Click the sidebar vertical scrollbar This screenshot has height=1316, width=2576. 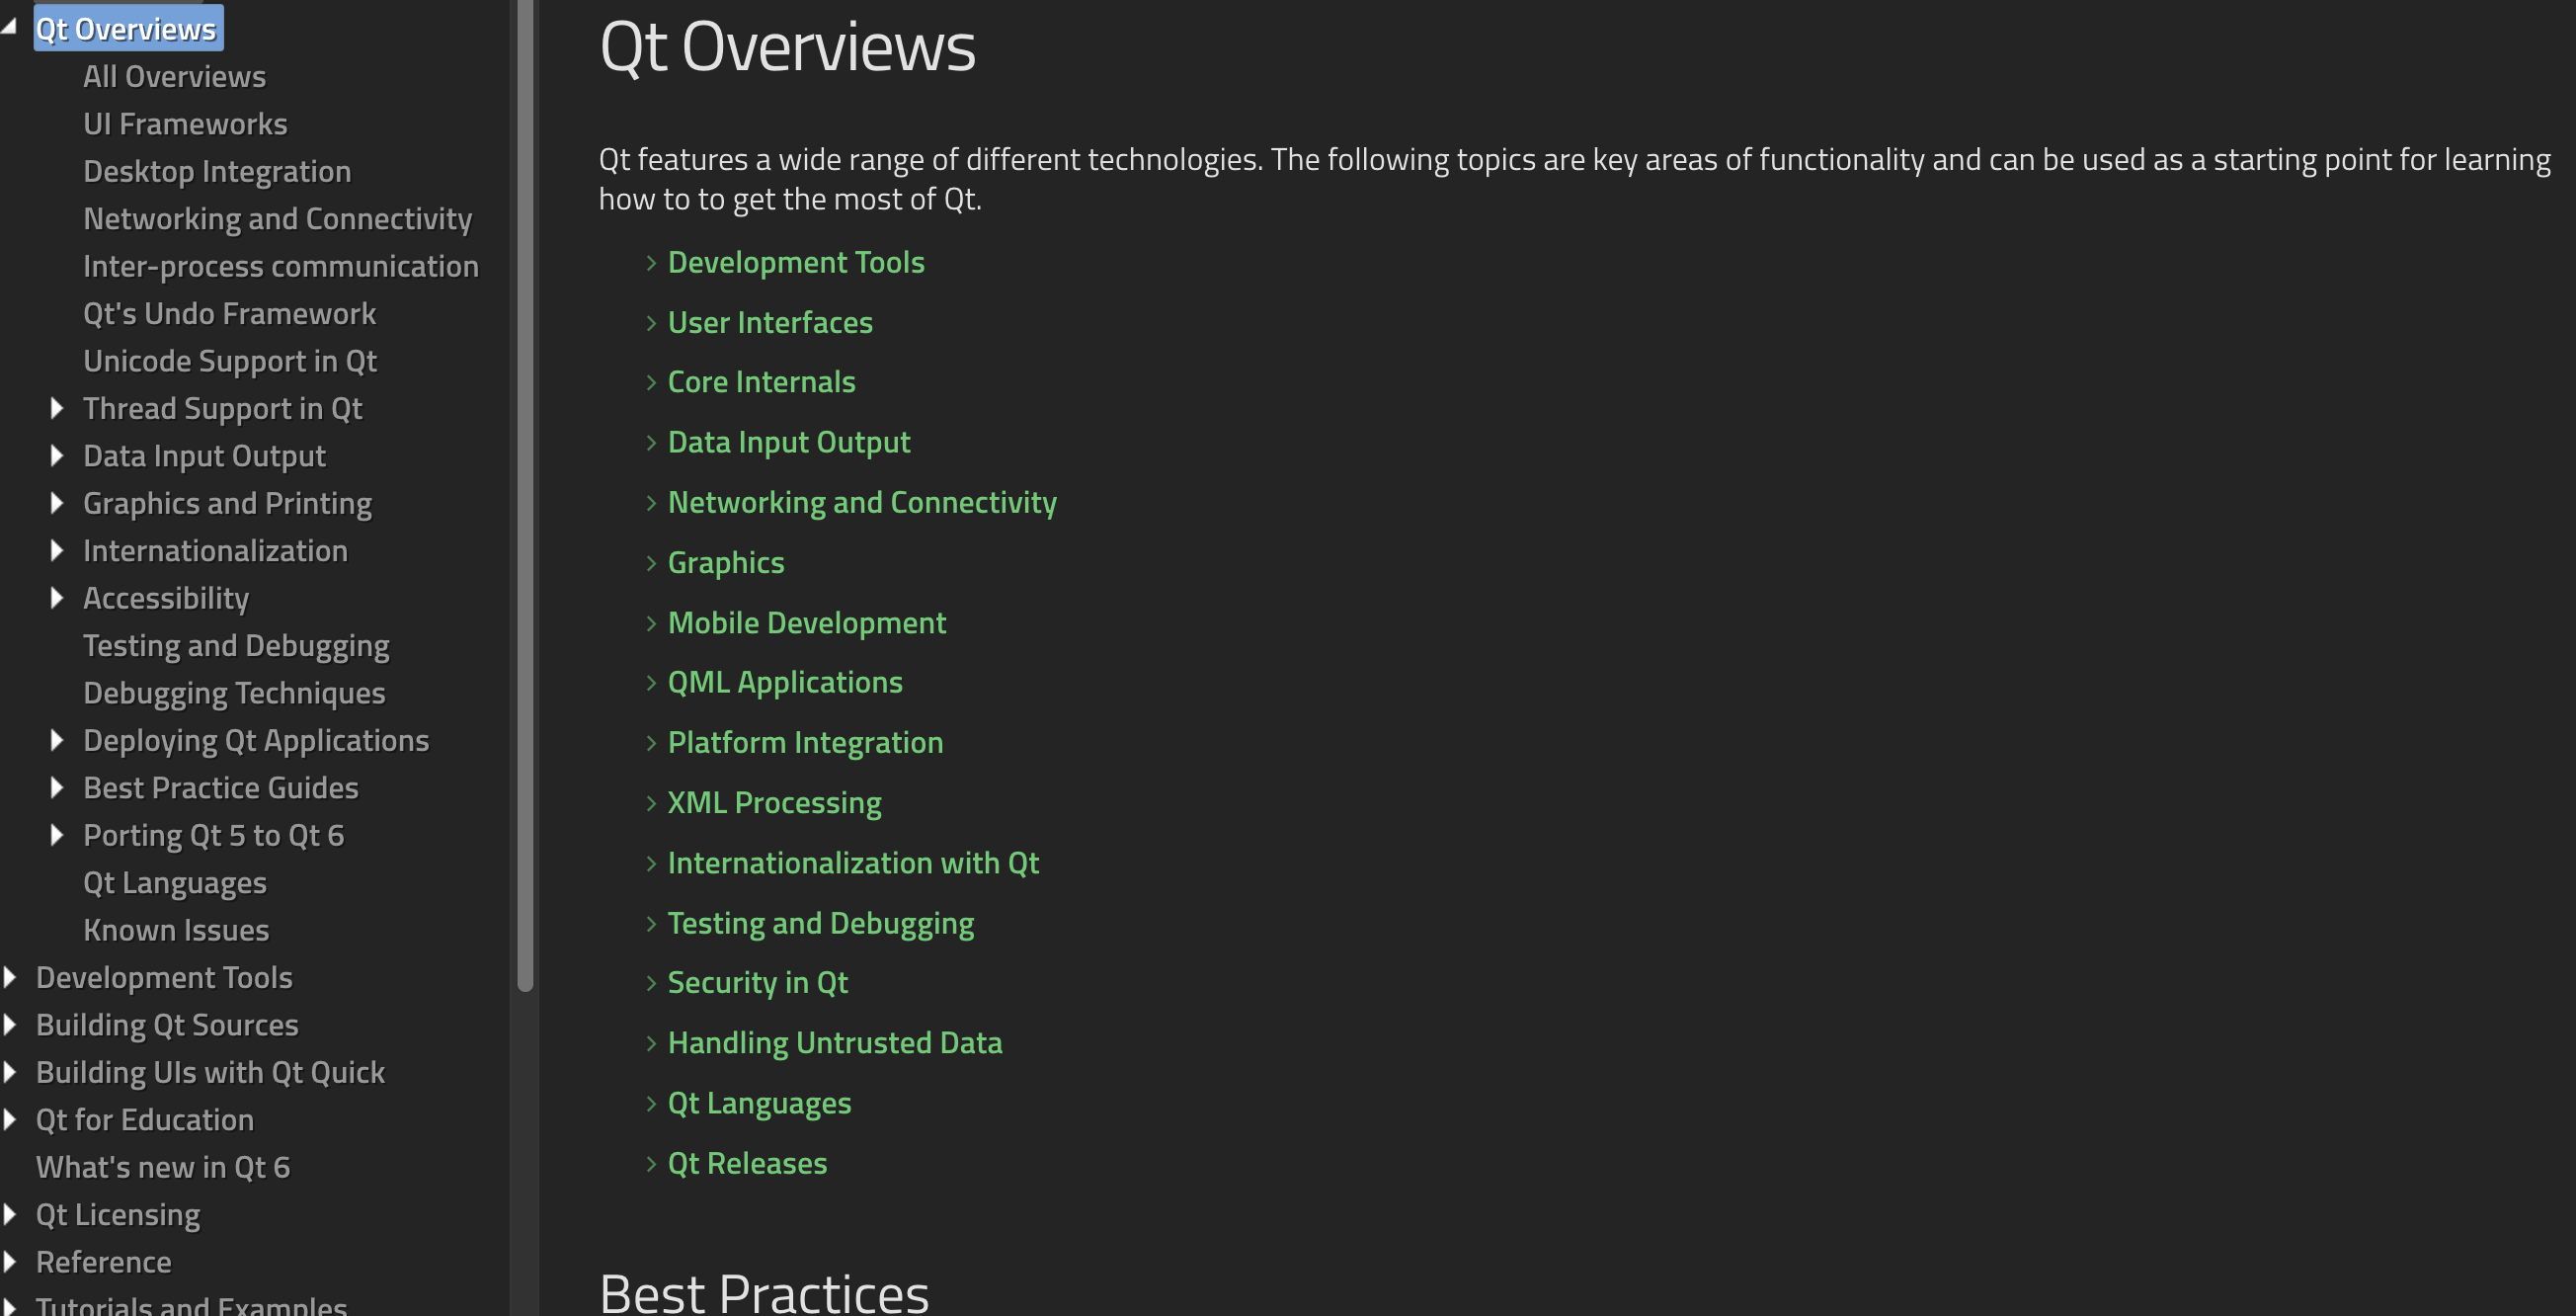[x=525, y=495]
